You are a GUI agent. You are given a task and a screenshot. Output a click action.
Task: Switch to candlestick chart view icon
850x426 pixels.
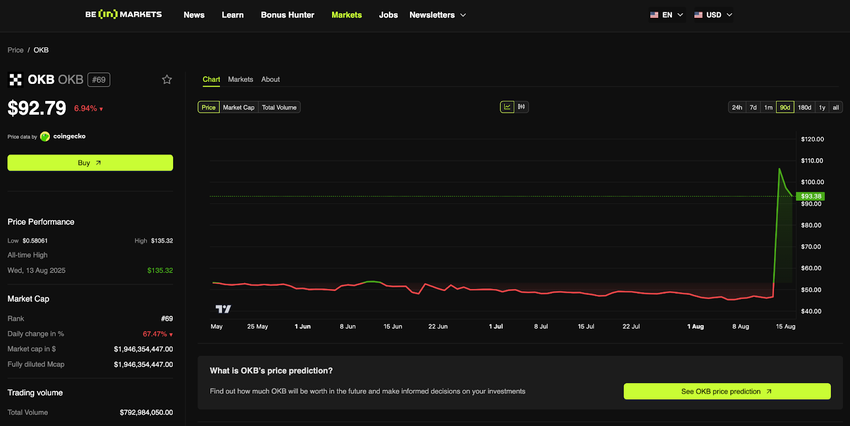pyautogui.click(x=522, y=107)
